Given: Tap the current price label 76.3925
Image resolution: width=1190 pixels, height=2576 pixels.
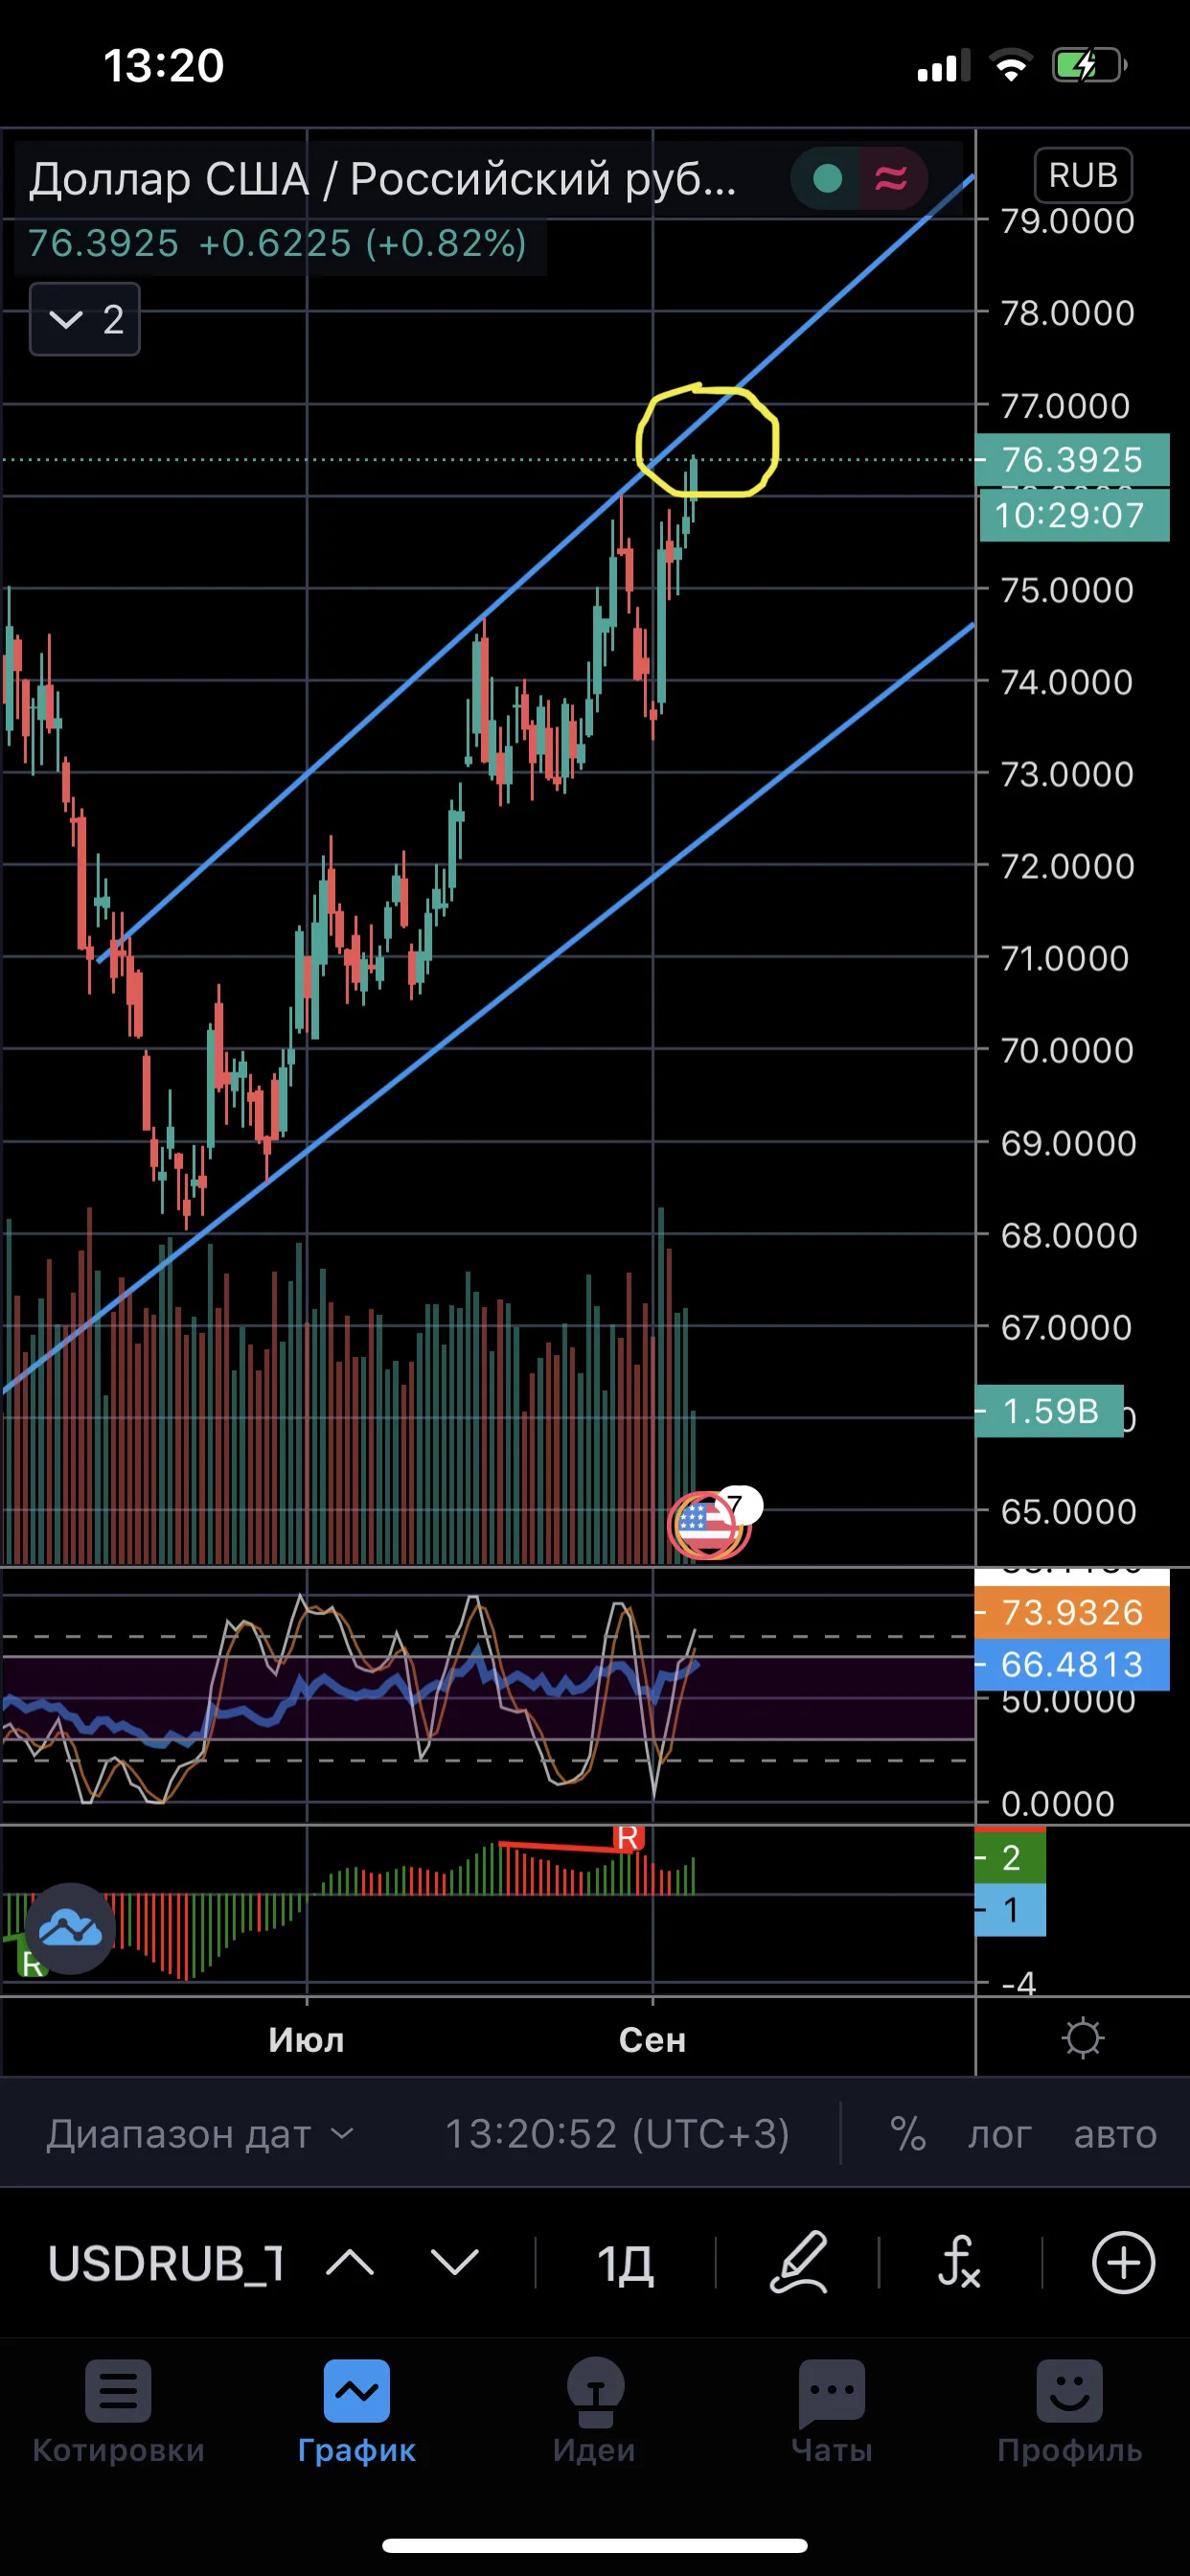Looking at the screenshot, I should (1072, 460).
